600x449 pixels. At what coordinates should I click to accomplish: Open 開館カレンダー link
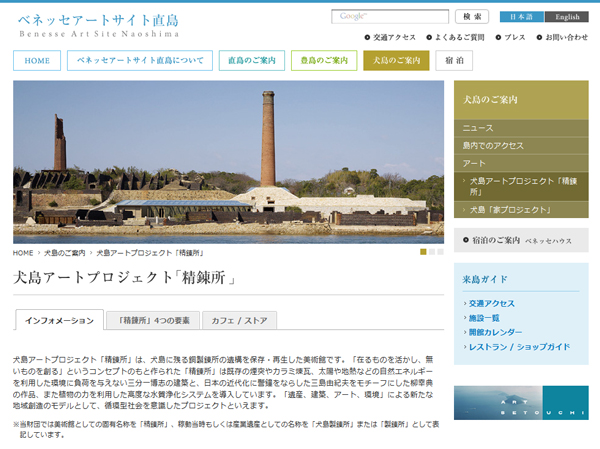(495, 332)
